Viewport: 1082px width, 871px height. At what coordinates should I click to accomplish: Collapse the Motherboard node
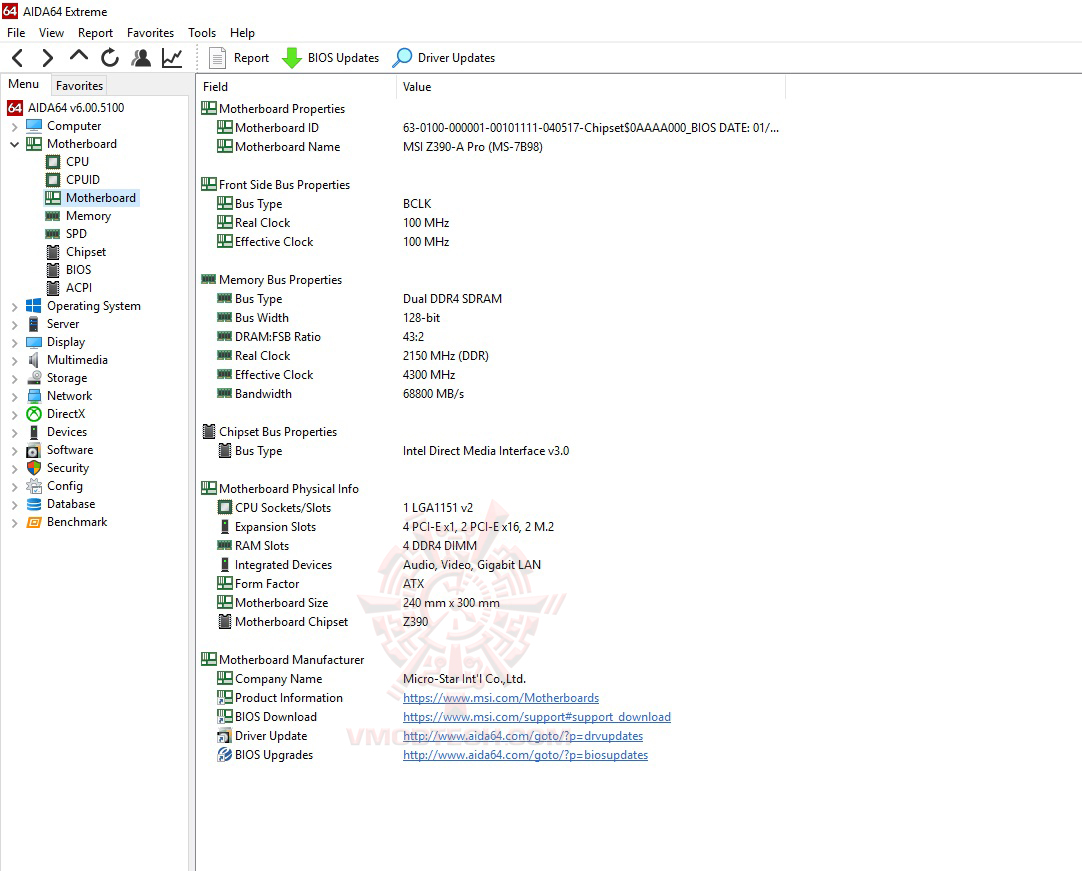pos(14,144)
